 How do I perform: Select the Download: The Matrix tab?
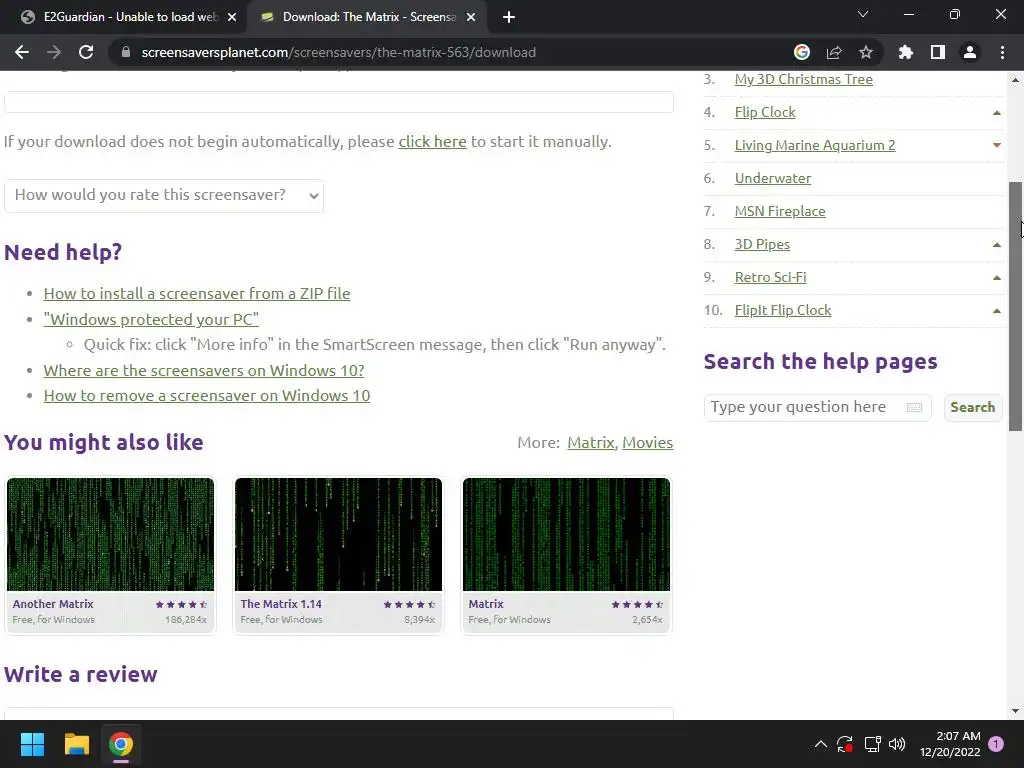coord(368,17)
